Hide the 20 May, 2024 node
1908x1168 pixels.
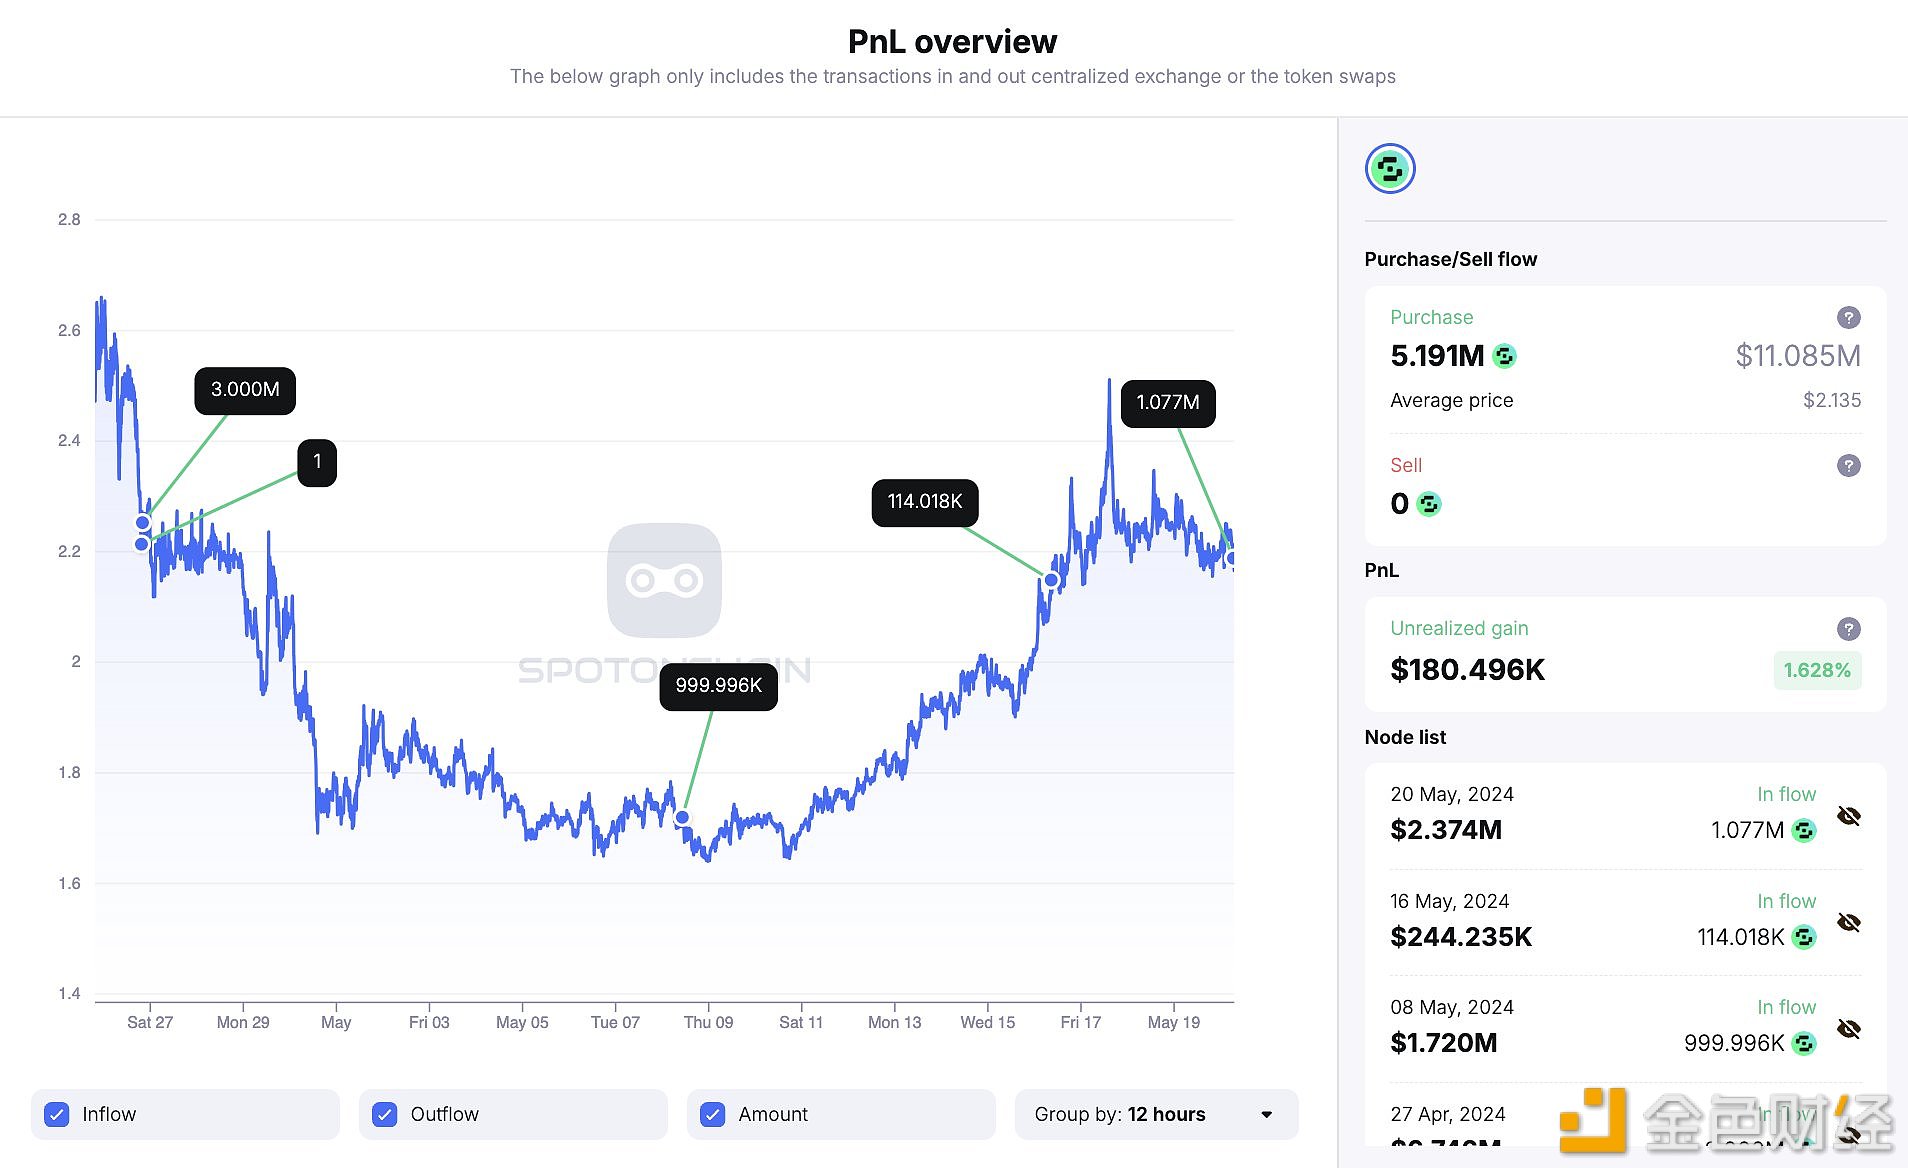(1849, 816)
